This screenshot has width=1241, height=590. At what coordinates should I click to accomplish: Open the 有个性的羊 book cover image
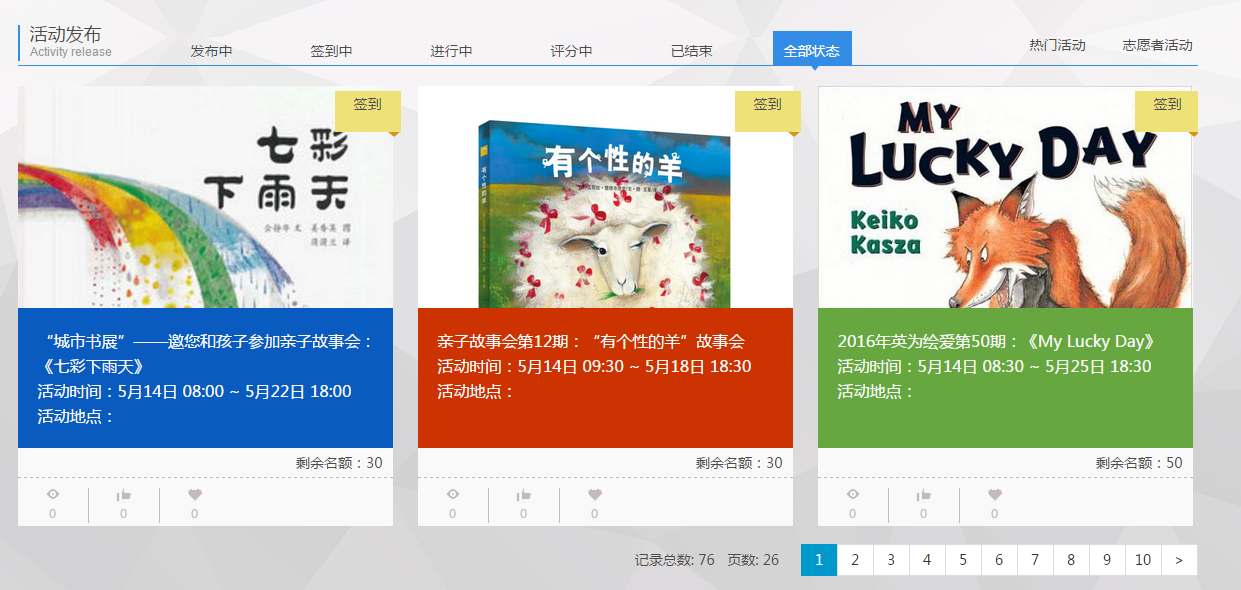click(x=605, y=197)
